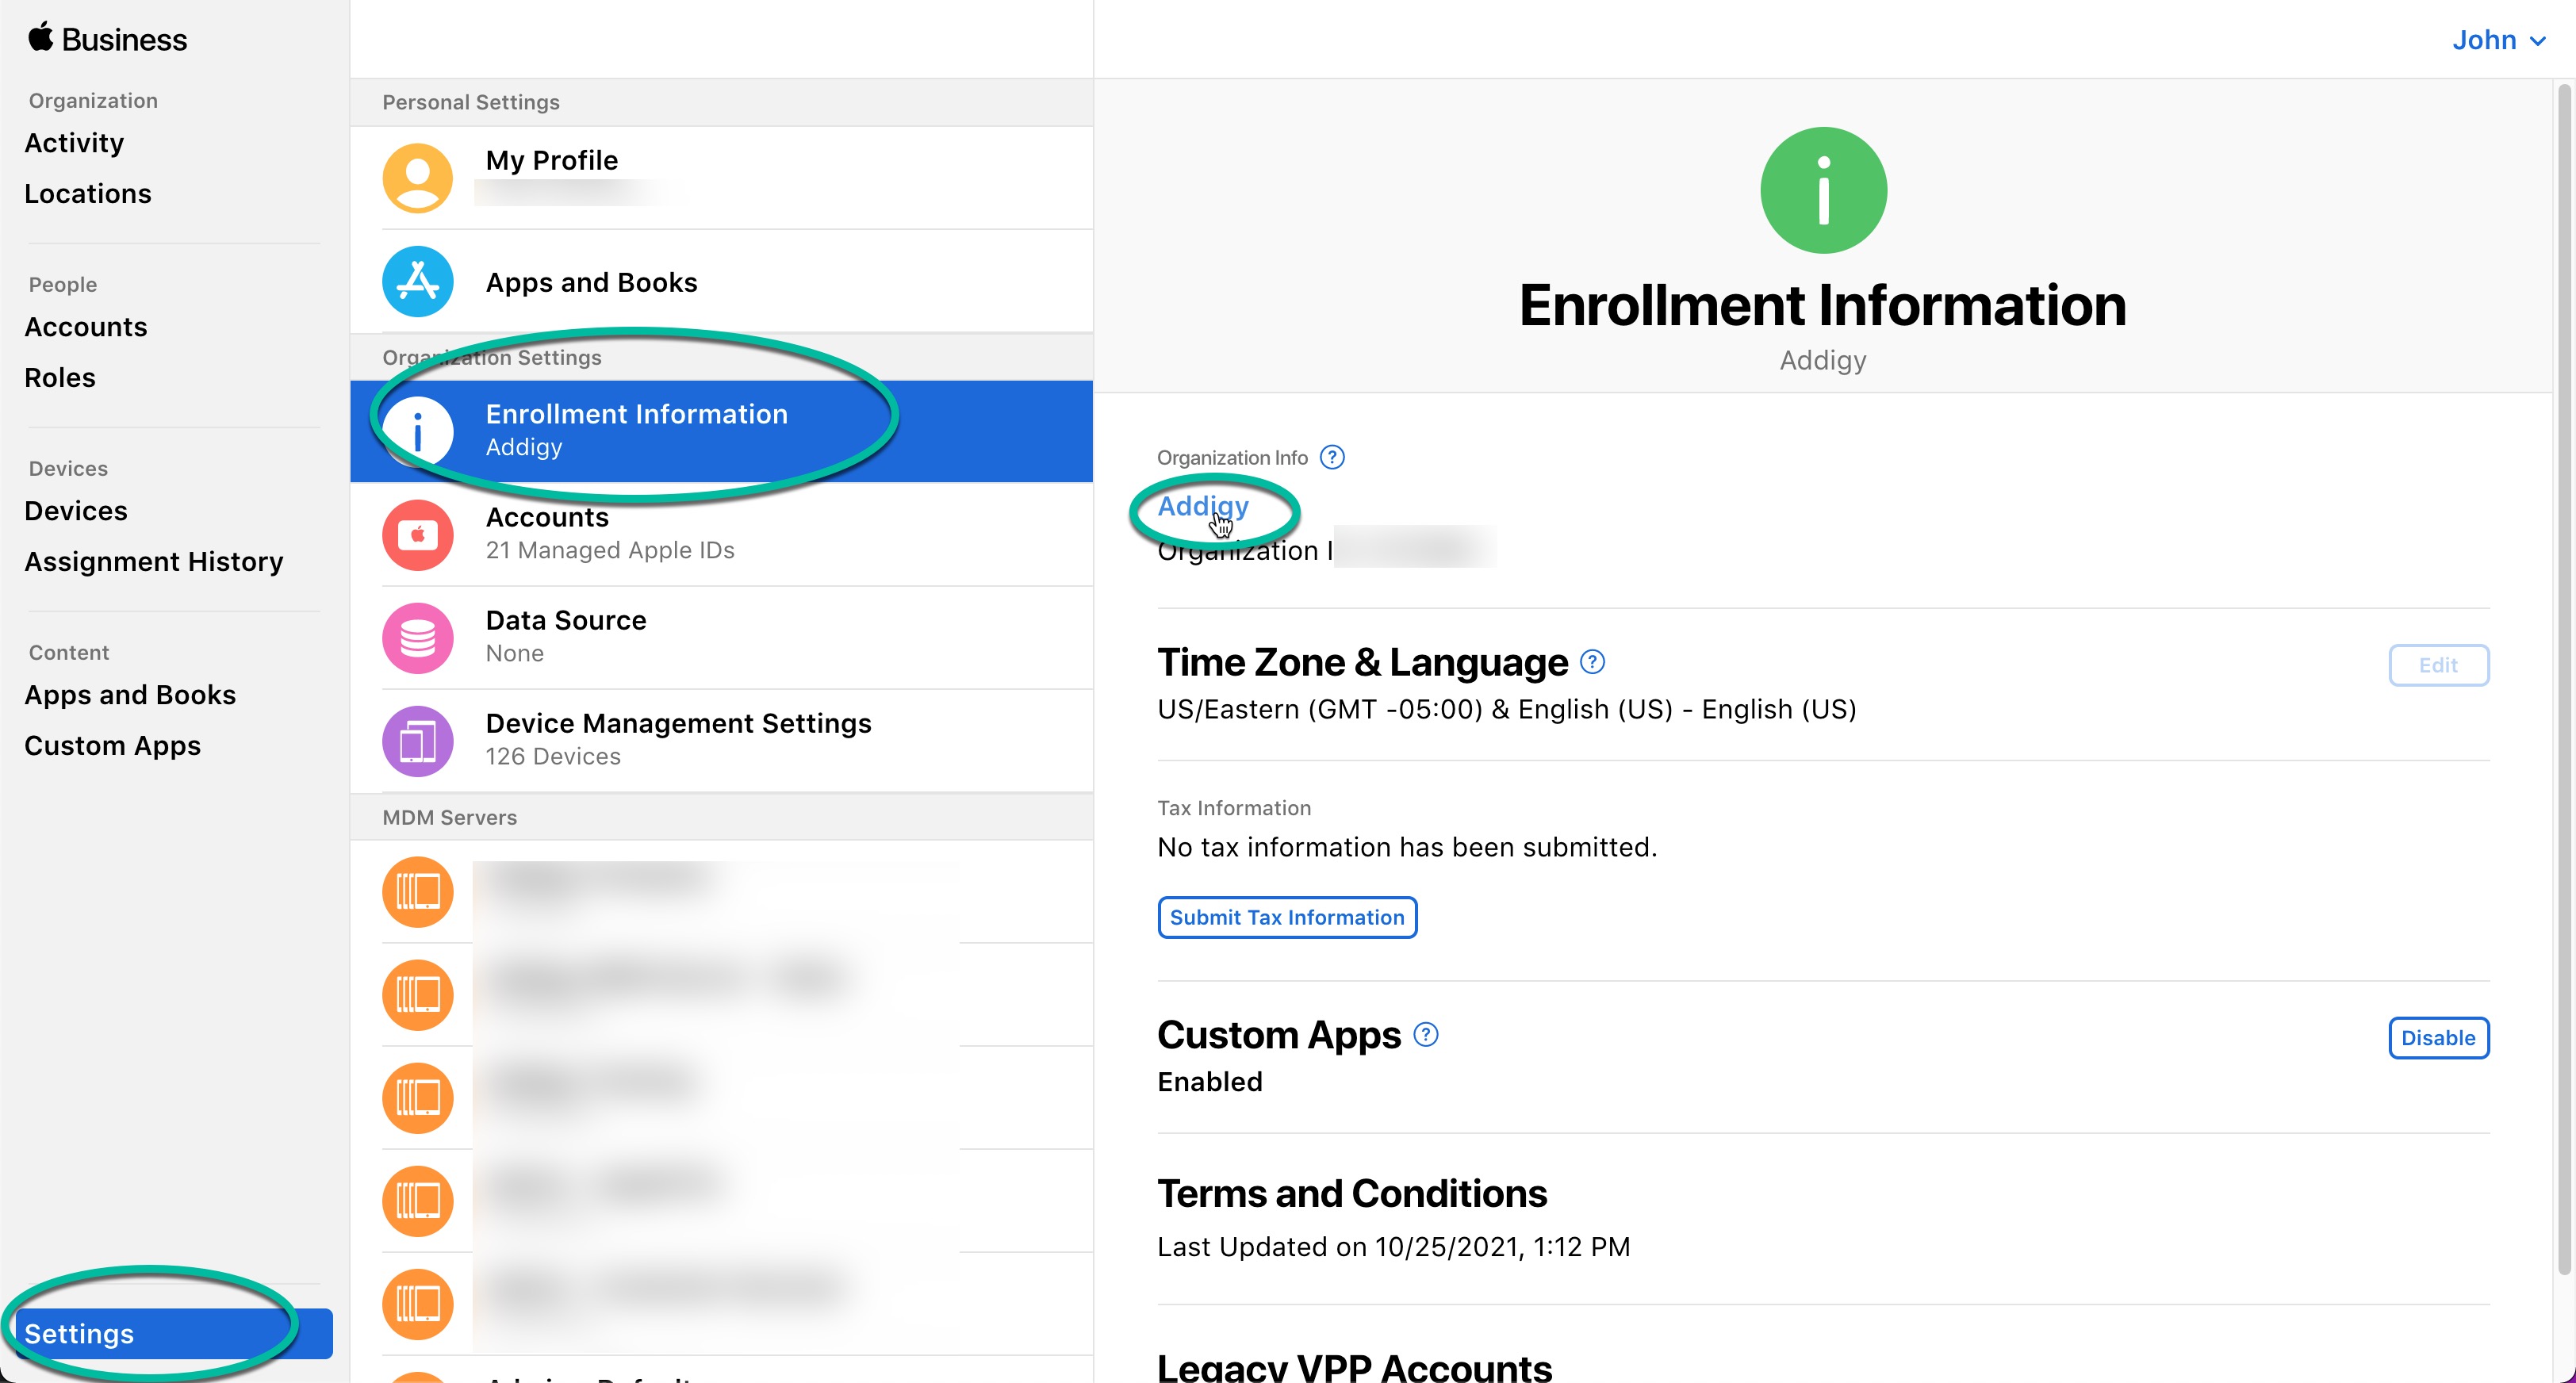Open the Data Source database icon

pyautogui.click(x=417, y=637)
